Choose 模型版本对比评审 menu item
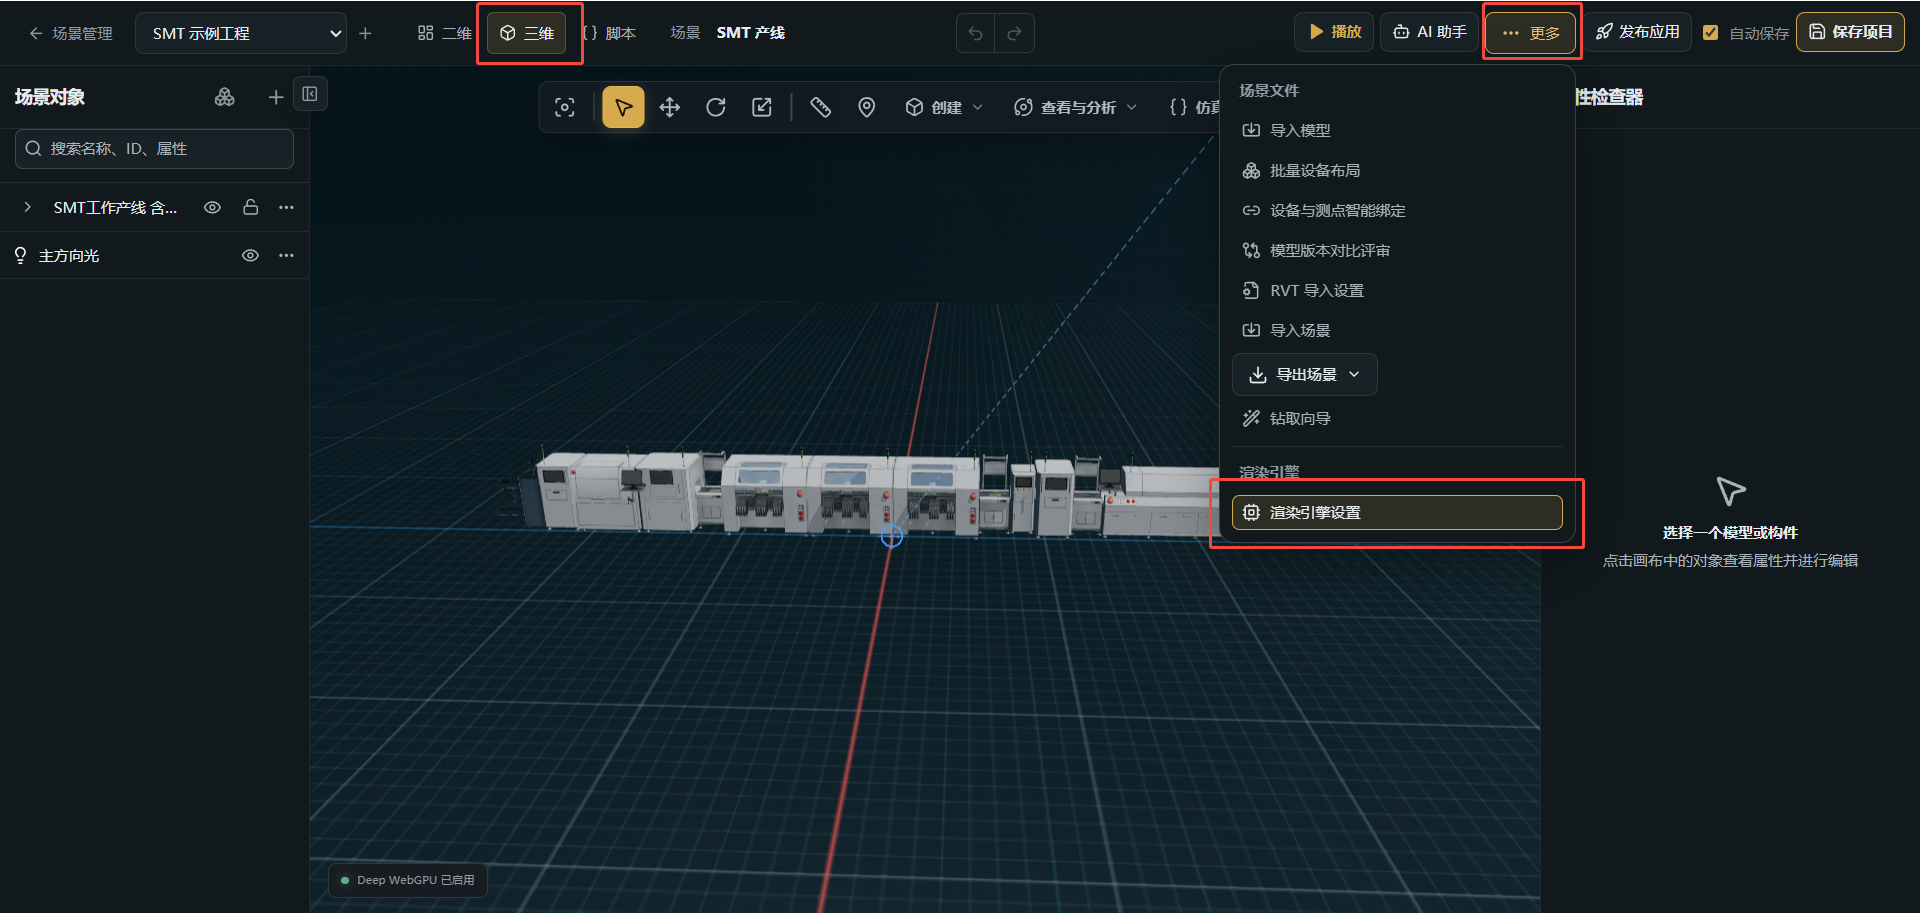The width and height of the screenshot is (1920, 913). (x=1398, y=250)
